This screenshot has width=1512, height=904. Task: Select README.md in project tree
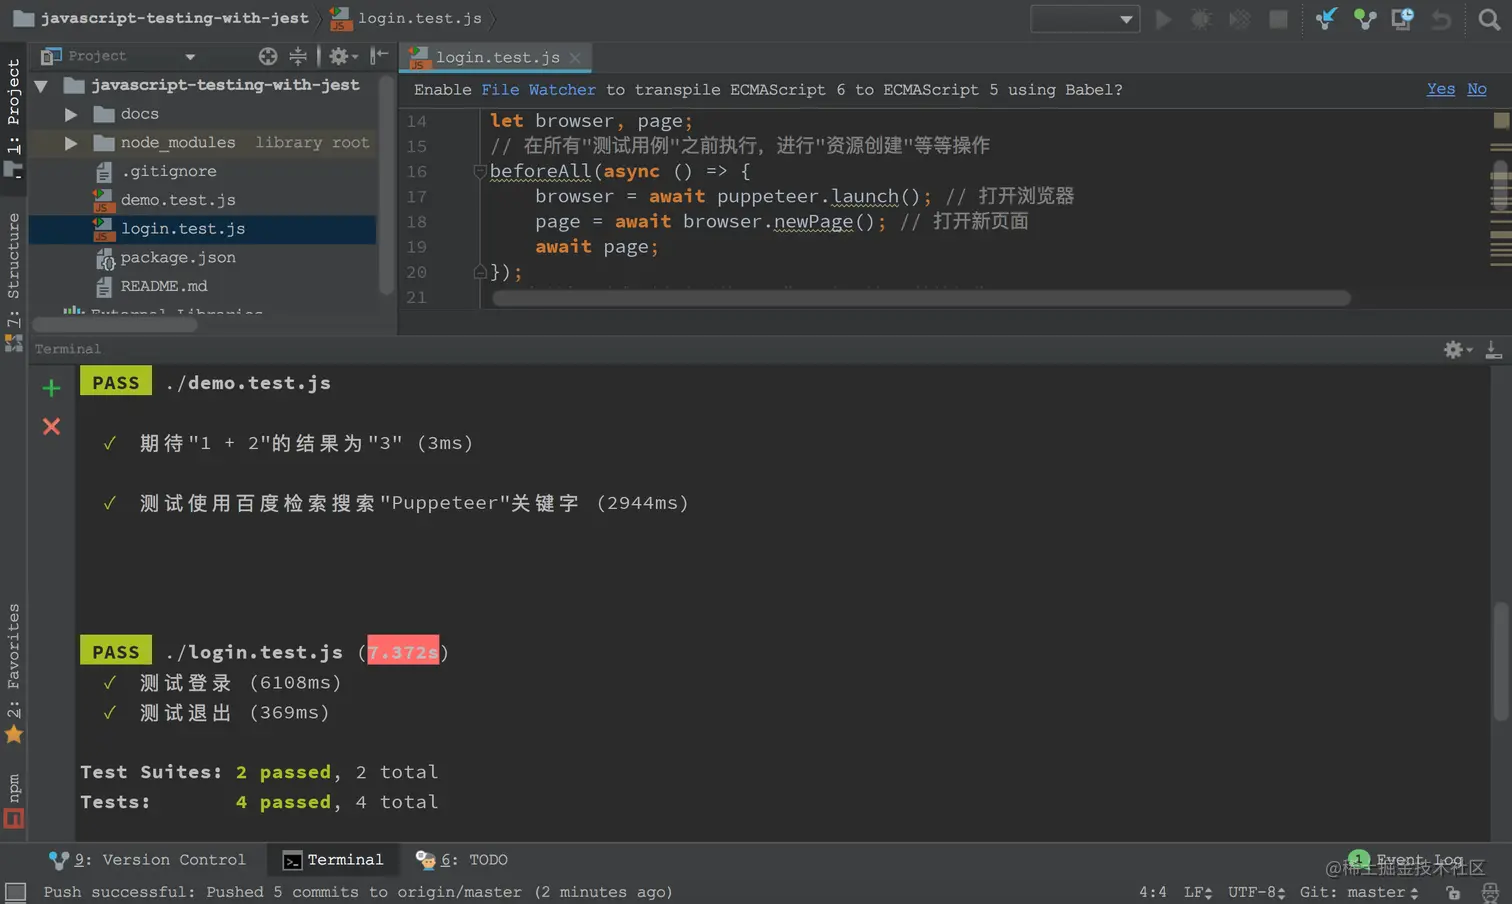164,287
